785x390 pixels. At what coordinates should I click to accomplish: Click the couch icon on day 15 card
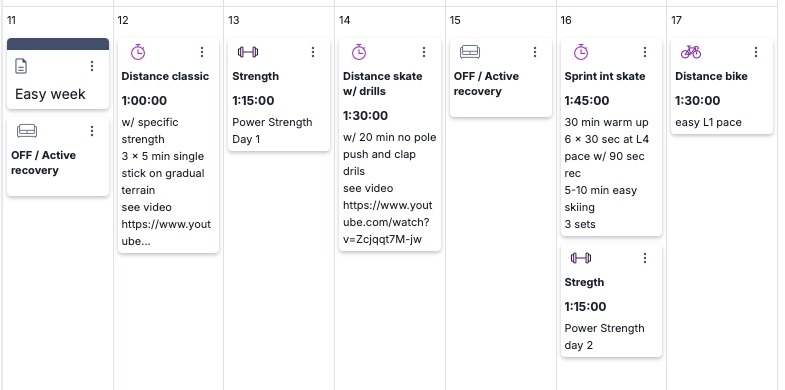470,52
